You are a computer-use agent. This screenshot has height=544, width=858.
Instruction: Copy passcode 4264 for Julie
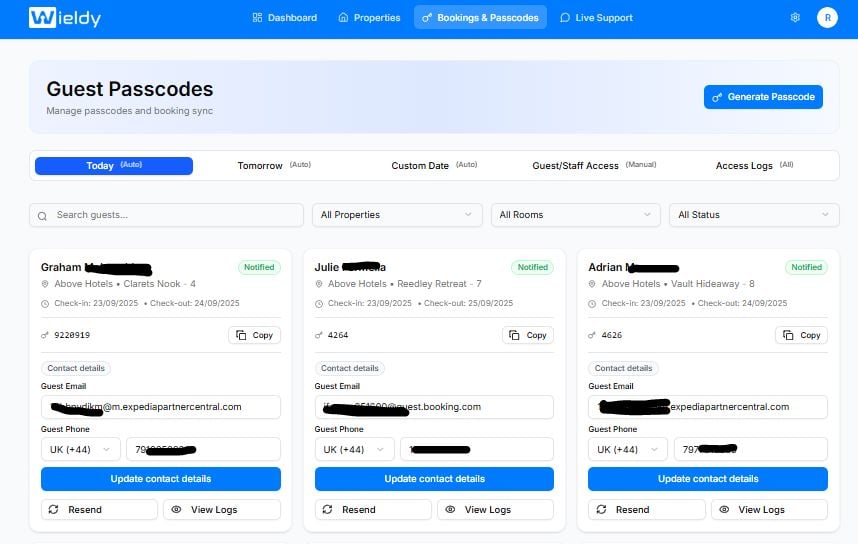528,335
